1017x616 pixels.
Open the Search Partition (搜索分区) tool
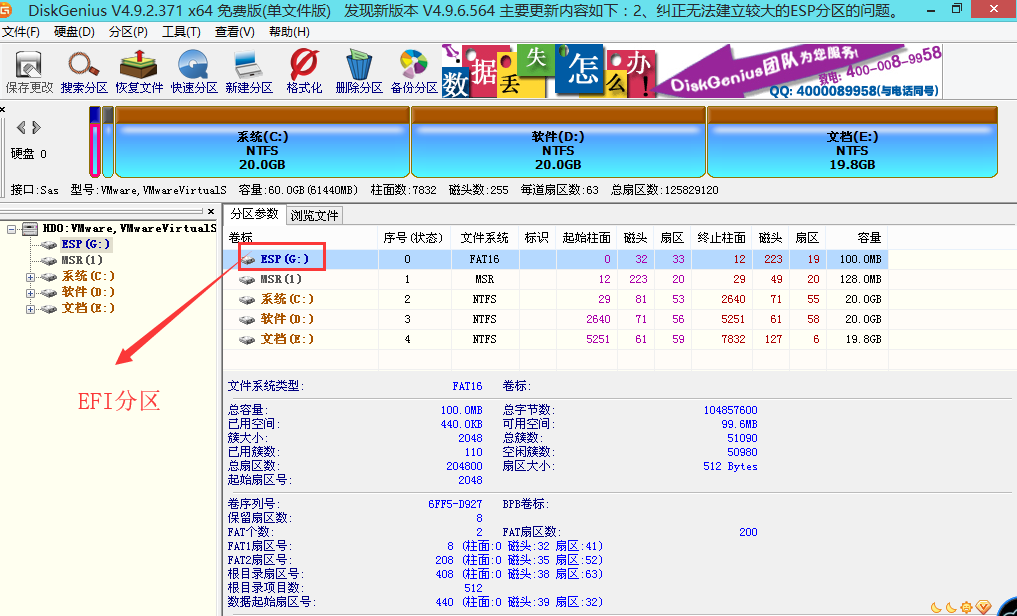84,71
